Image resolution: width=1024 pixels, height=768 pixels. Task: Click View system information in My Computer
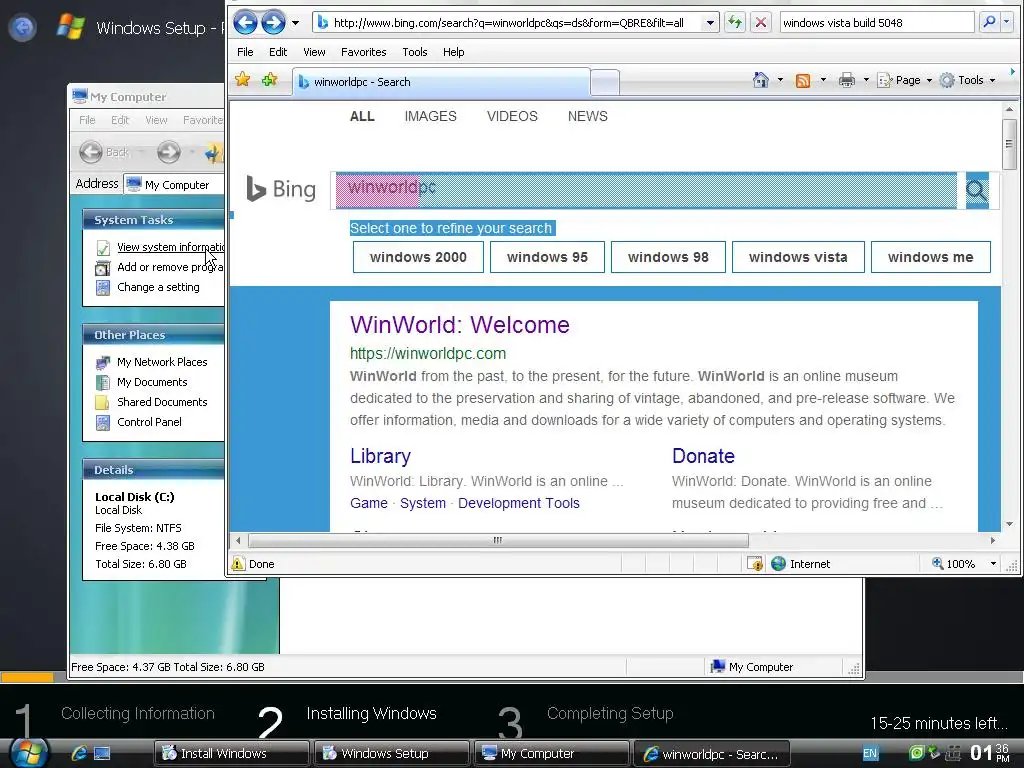pos(170,248)
